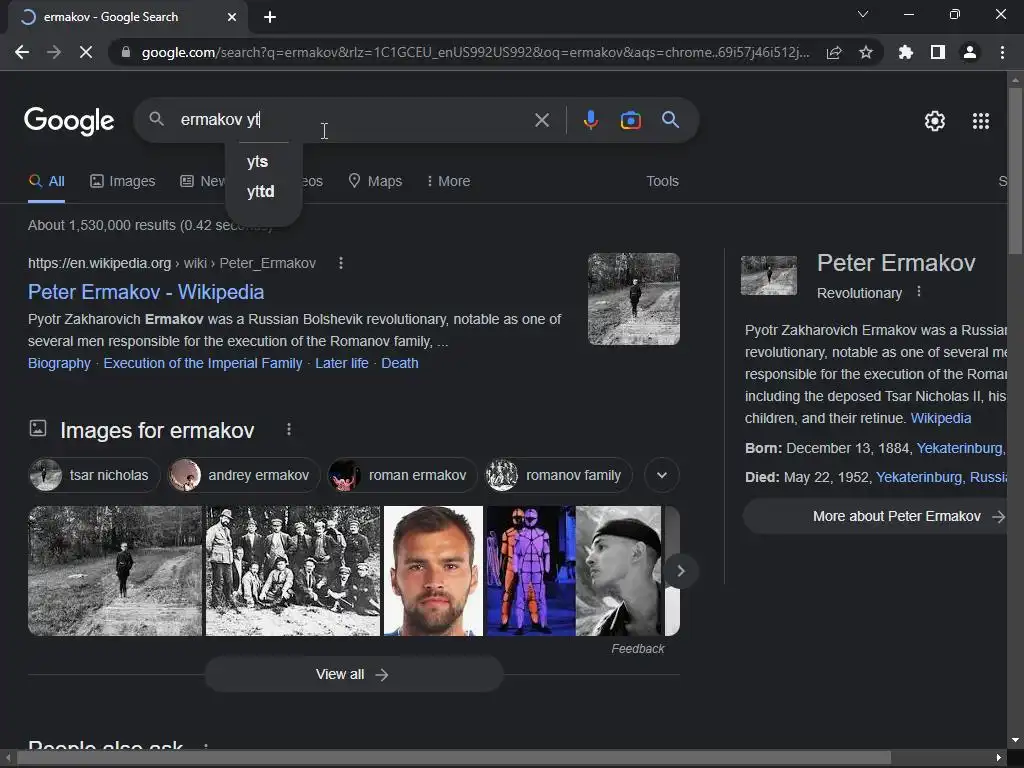This screenshot has width=1024, height=768.
Task: Open the dots menu beside Revolutionary
Action: (x=919, y=292)
